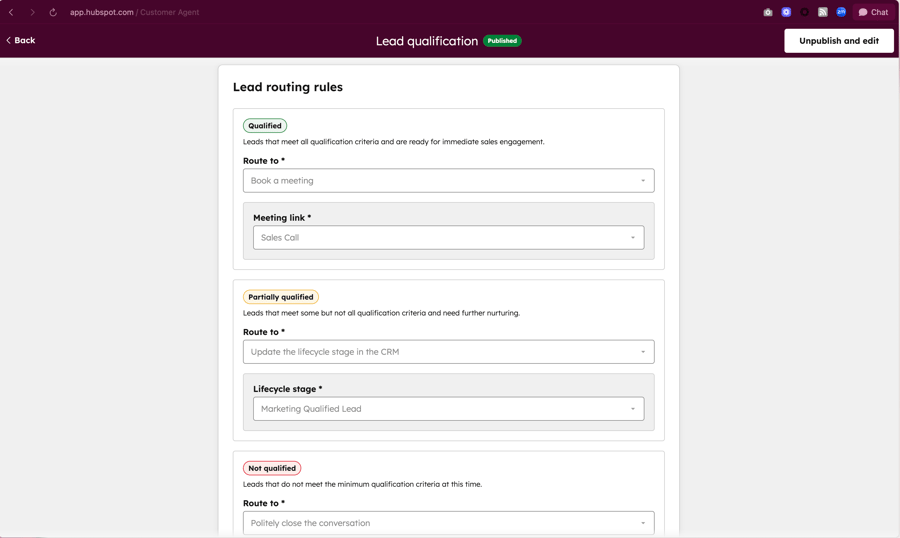Click Unpublish and edit button
Screen dimensions: 900x538
(x=838, y=41)
